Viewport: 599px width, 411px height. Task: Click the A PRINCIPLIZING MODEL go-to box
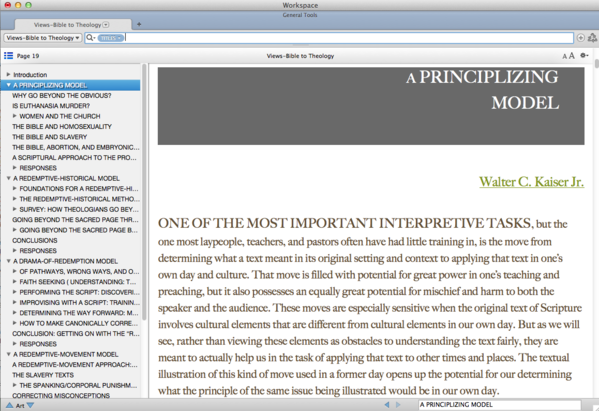tap(500, 405)
